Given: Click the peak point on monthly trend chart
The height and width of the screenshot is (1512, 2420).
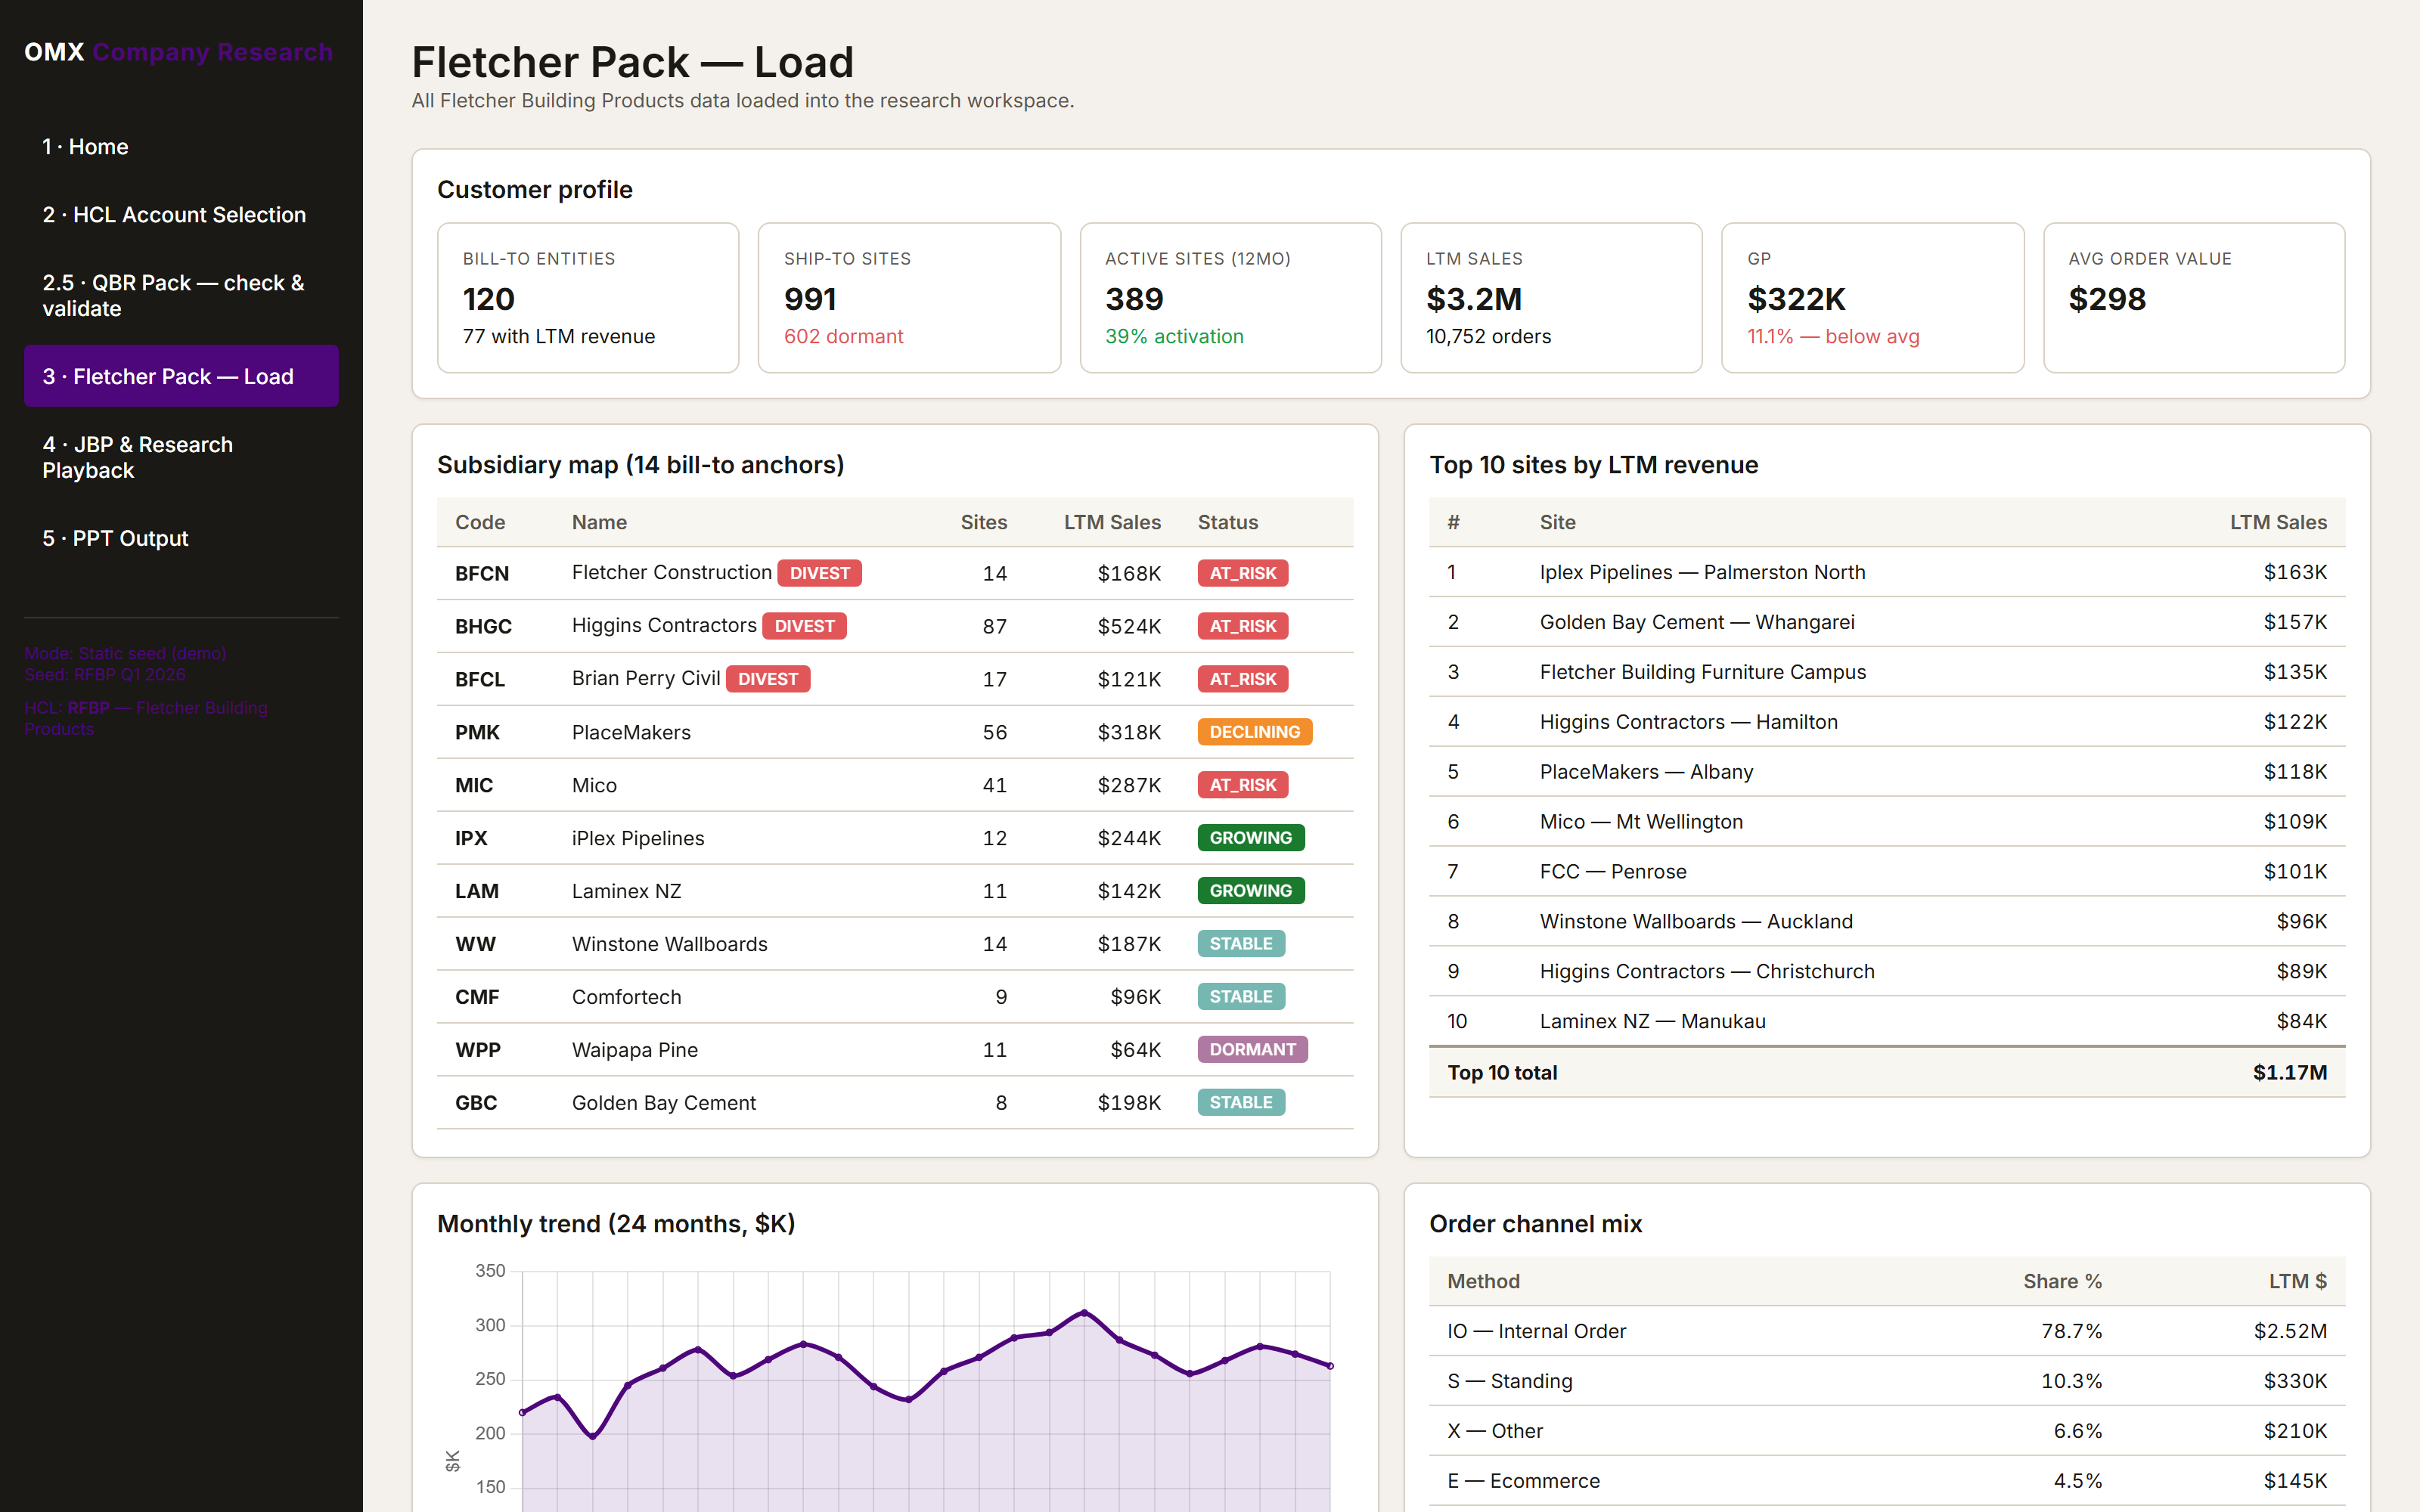Looking at the screenshot, I should point(1084,1312).
